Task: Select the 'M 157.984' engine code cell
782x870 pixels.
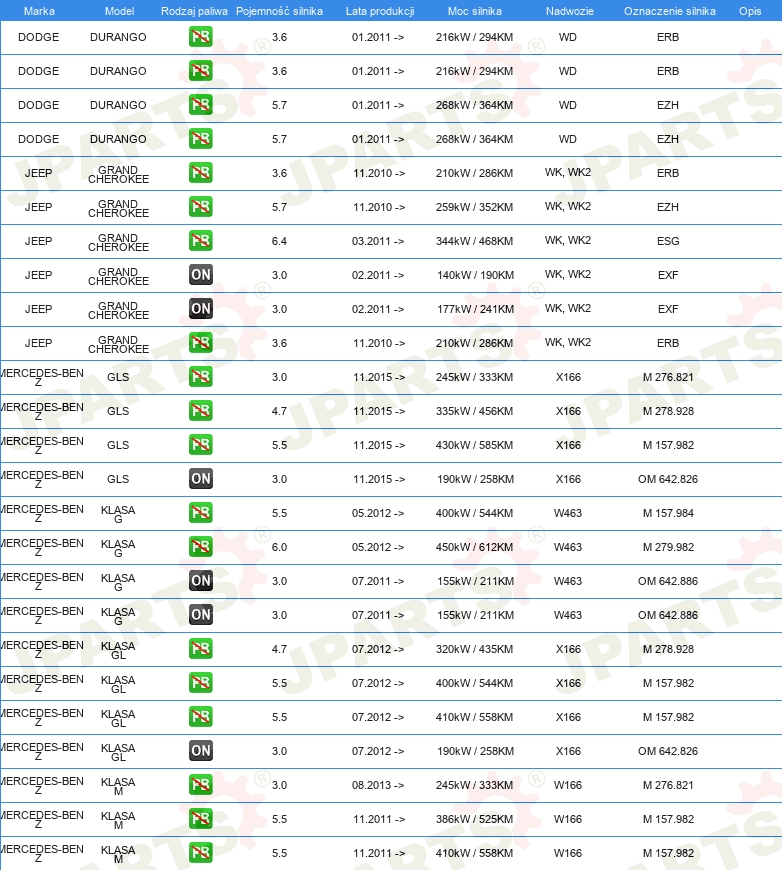Action: (668, 513)
